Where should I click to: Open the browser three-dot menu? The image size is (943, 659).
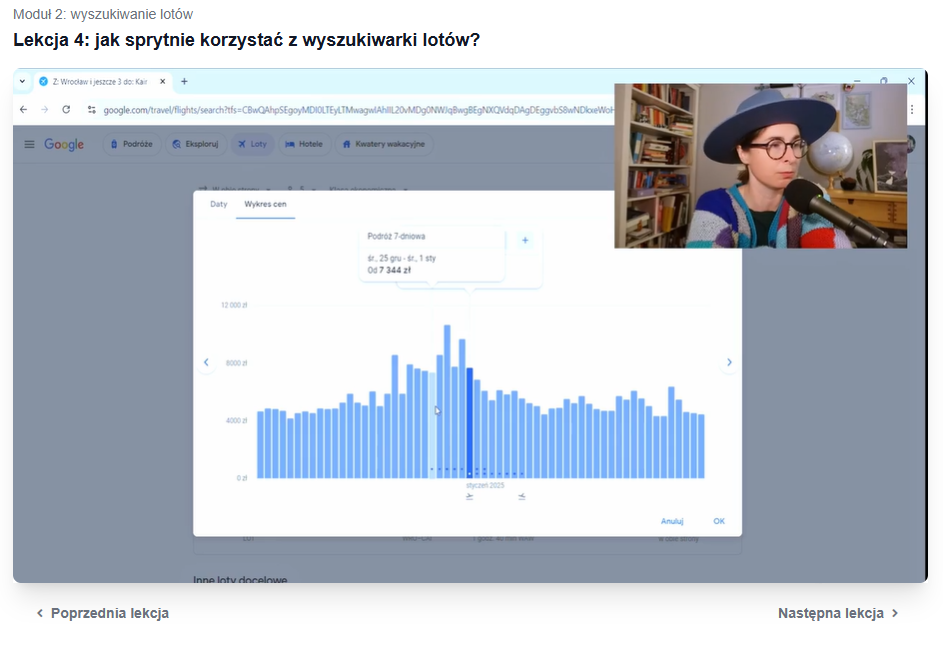911,109
